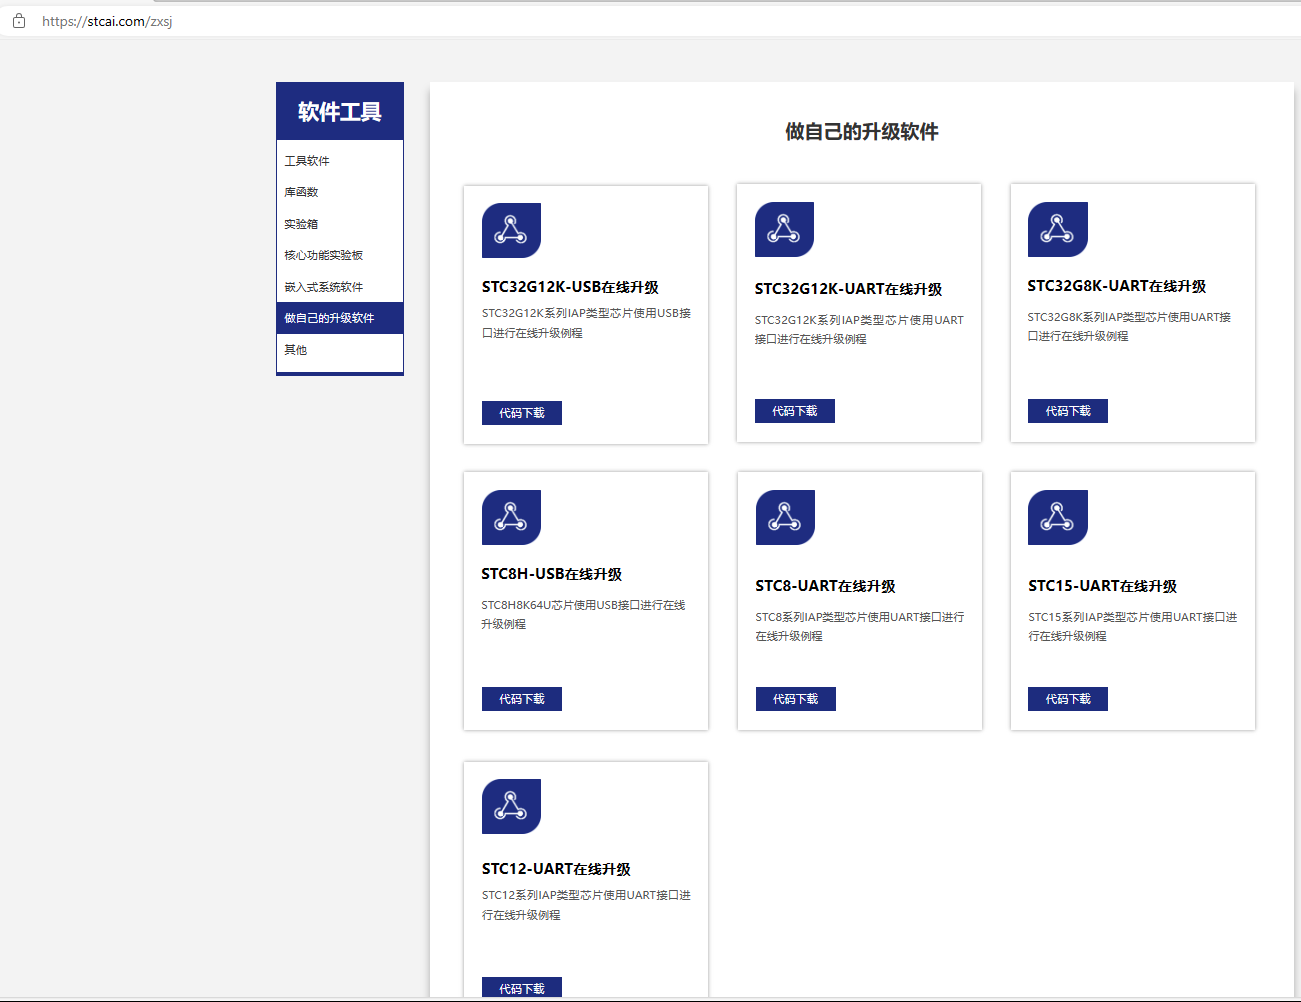Click the STC32G12K系列 USB接口 description text
This screenshot has height=1002, width=1301.
coord(586,323)
